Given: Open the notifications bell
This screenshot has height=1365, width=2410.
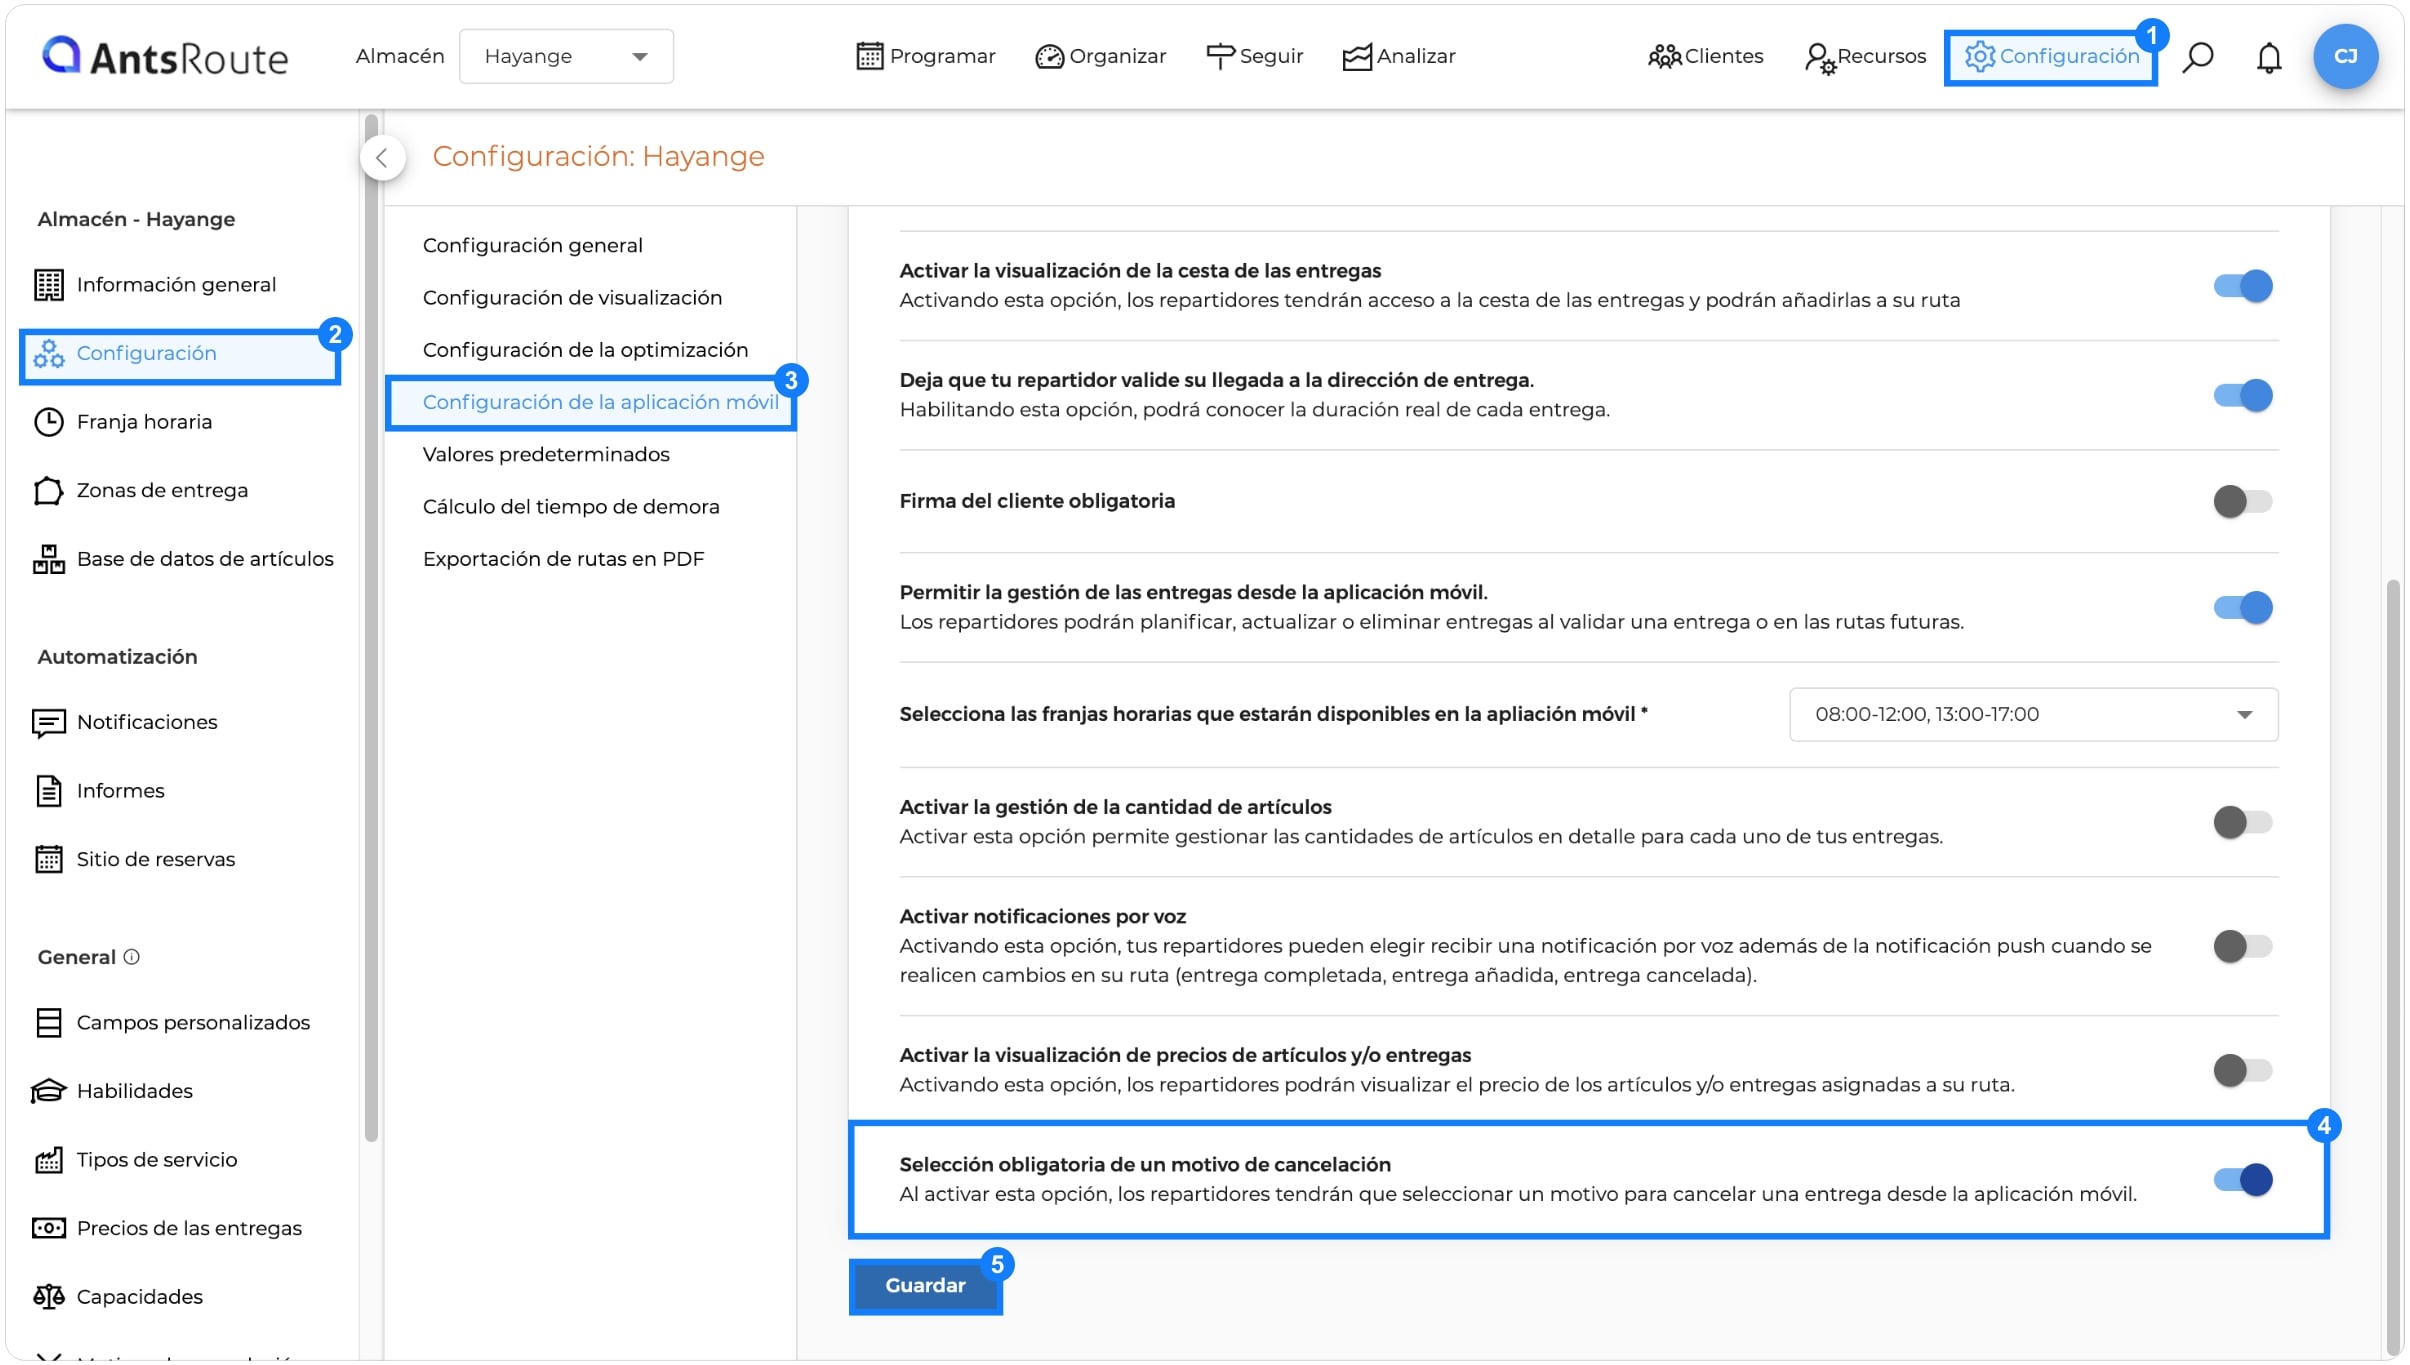Looking at the screenshot, I should [x=2269, y=58].
